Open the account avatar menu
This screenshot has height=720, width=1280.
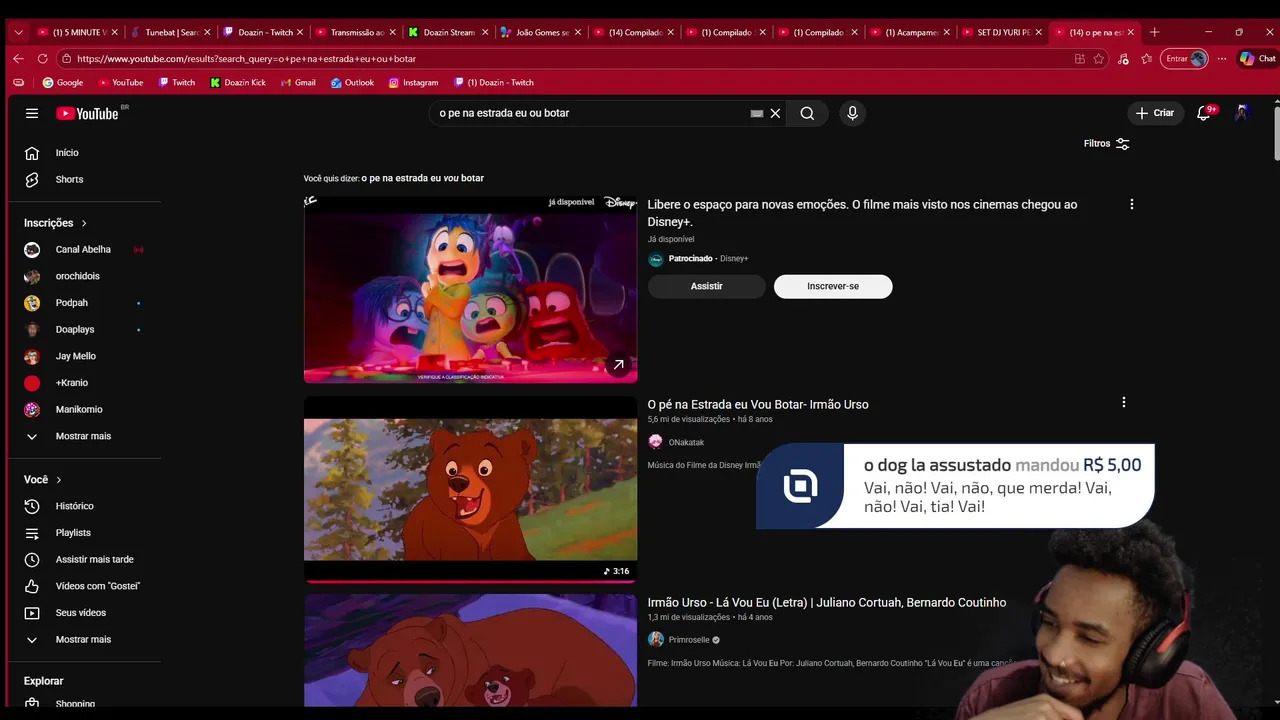click(x=1242, y=113)
